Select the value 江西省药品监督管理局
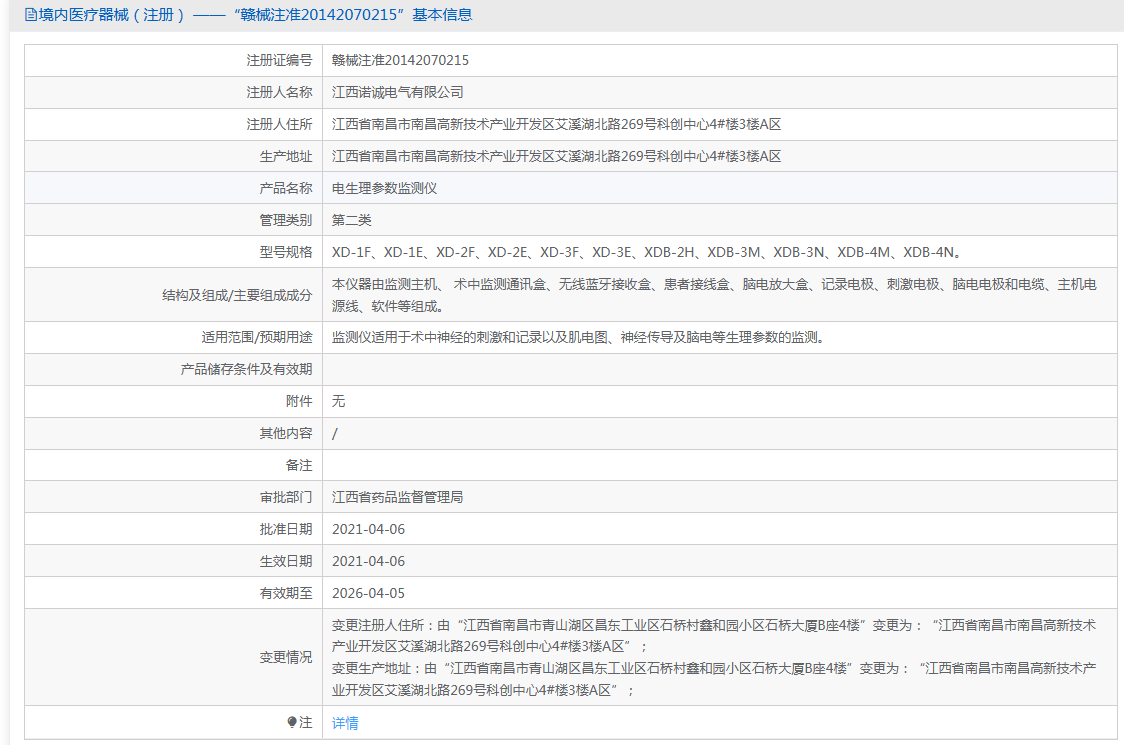 [x=397, y=498]
